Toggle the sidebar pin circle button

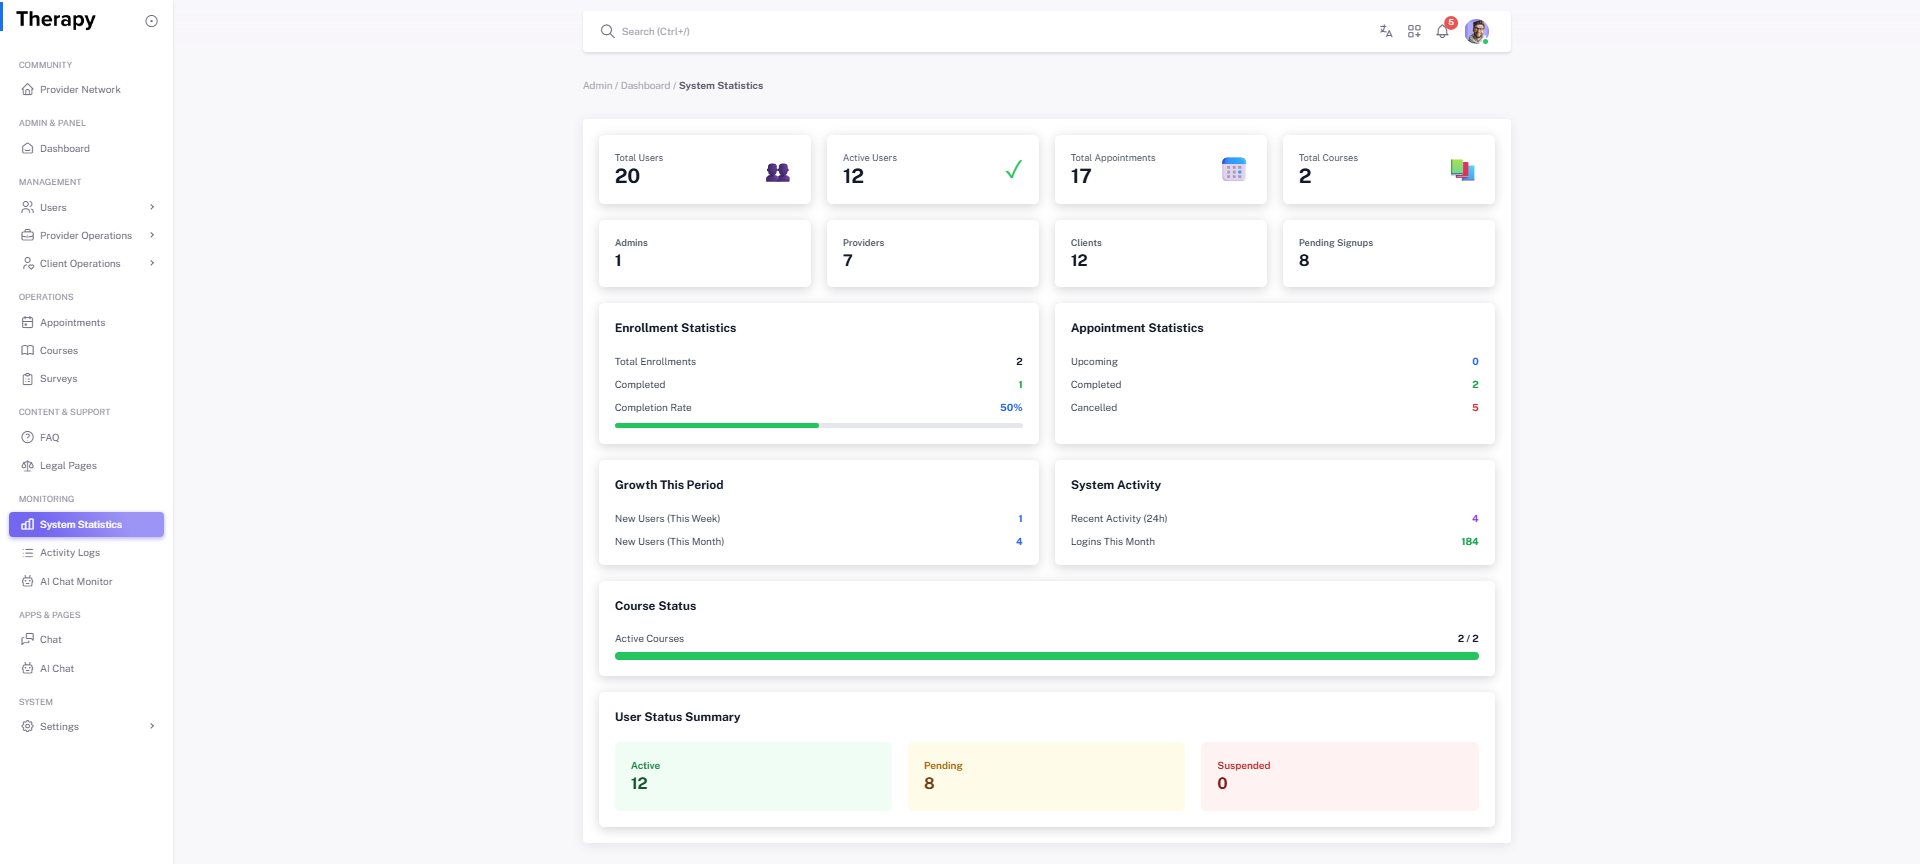click(x=152, y=21)
